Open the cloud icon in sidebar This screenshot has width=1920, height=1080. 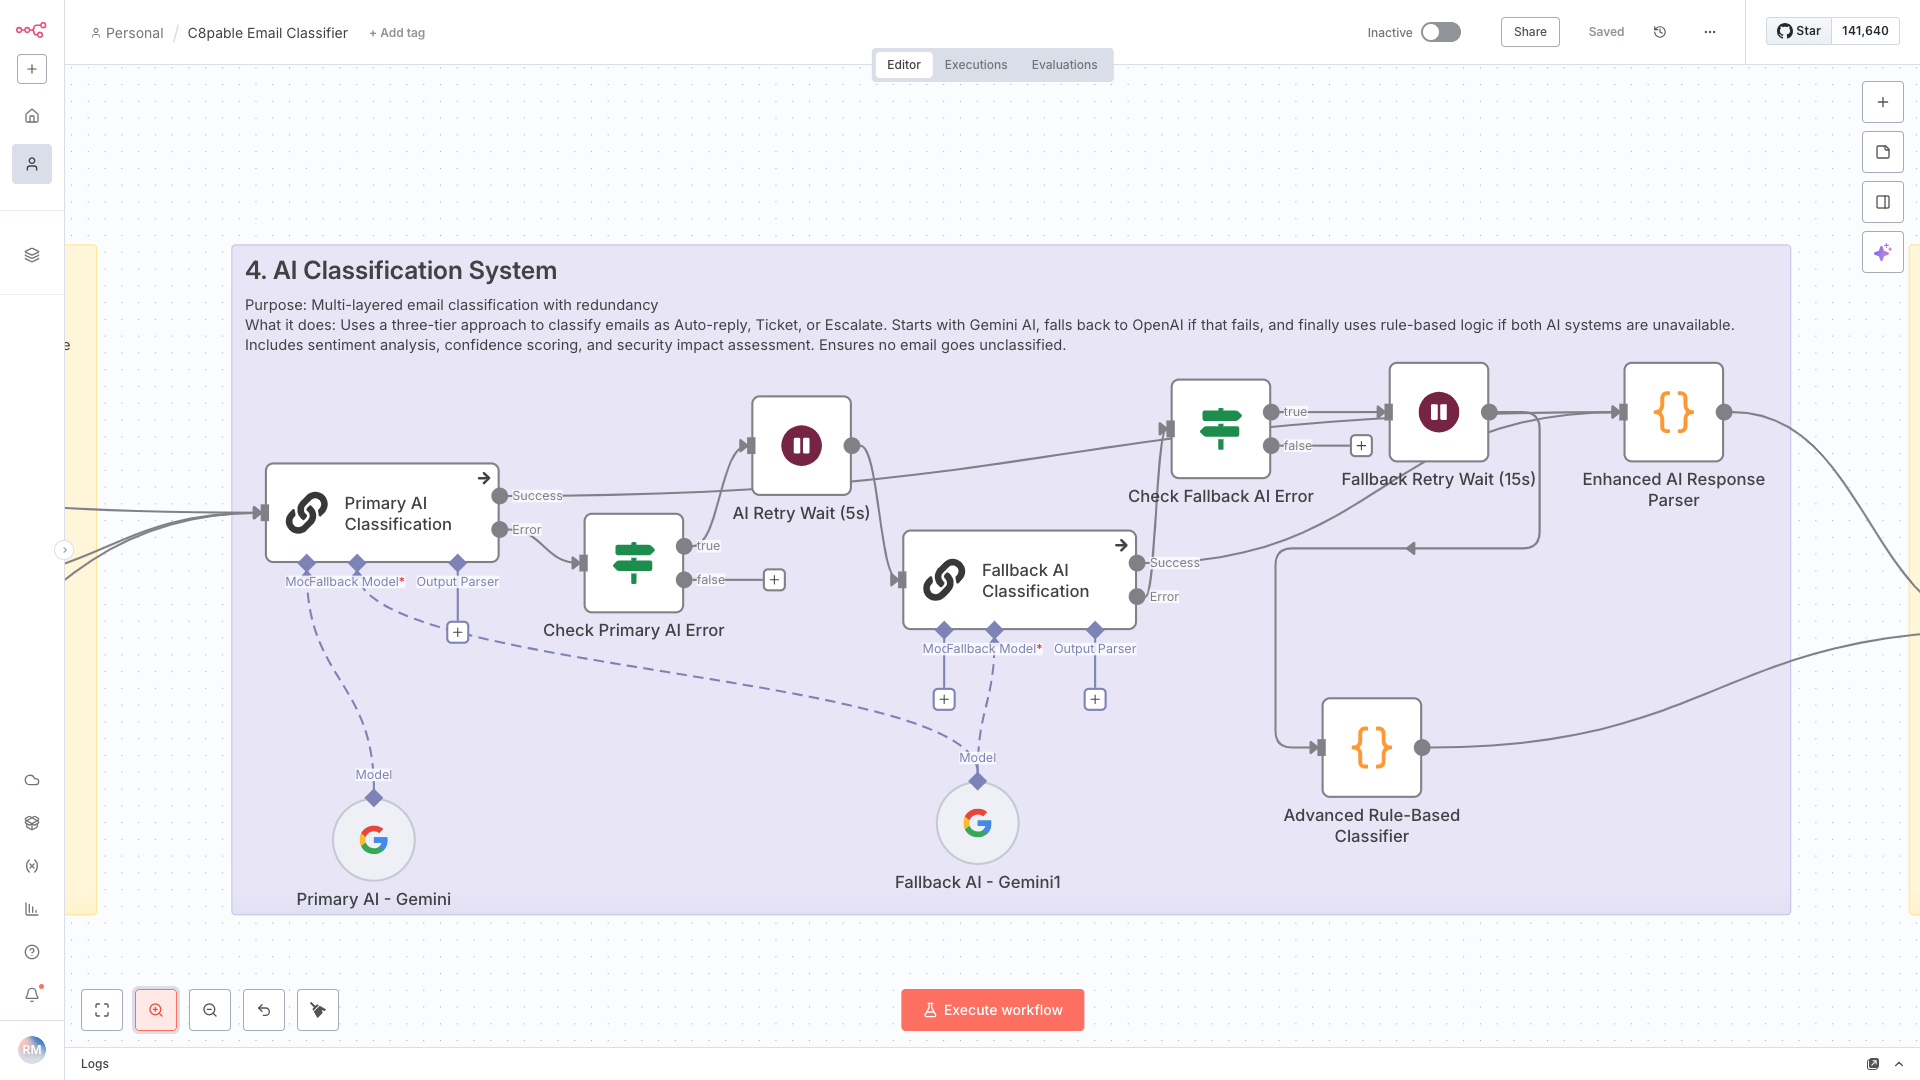(x=32, y=780)
